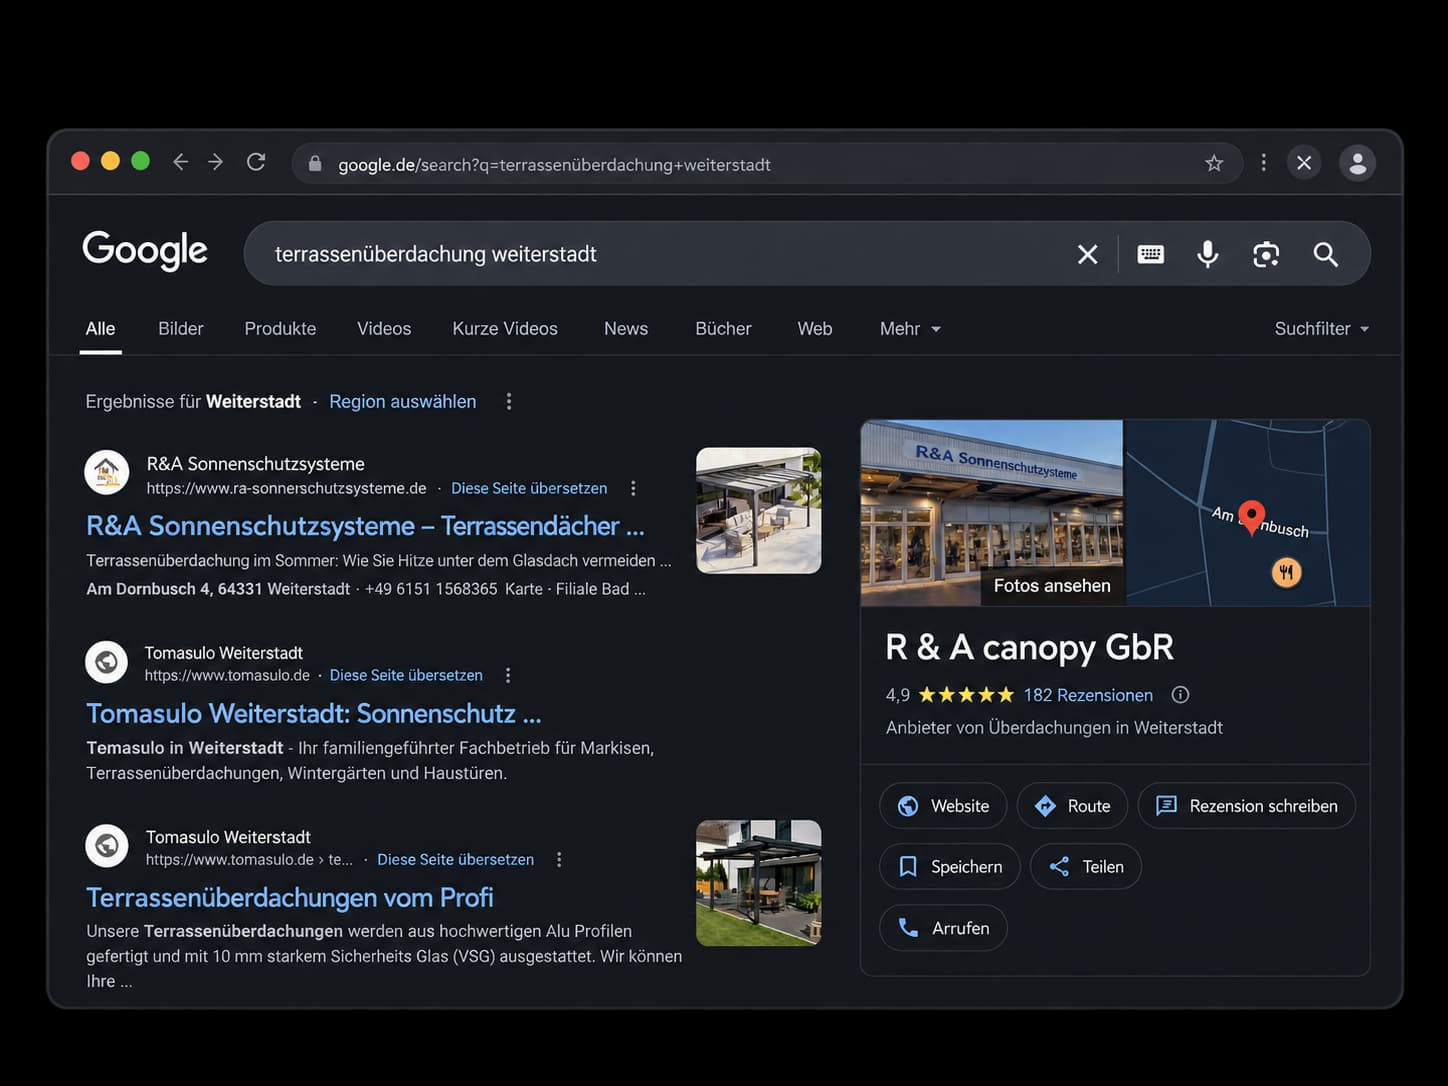Open options dots next to Region auswählen
This screenshot has height=1086, width=1448.
509,401
